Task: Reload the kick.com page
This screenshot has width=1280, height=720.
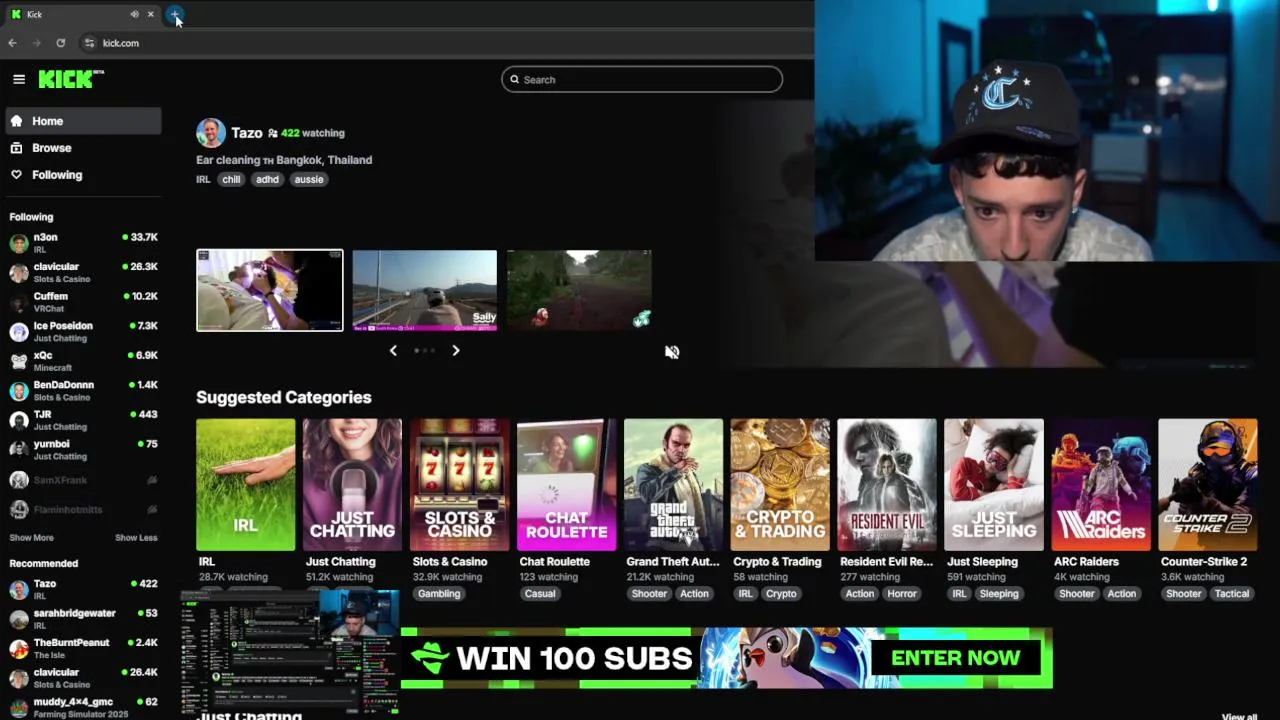Action: pyautogui.click(x=60, y=43)
